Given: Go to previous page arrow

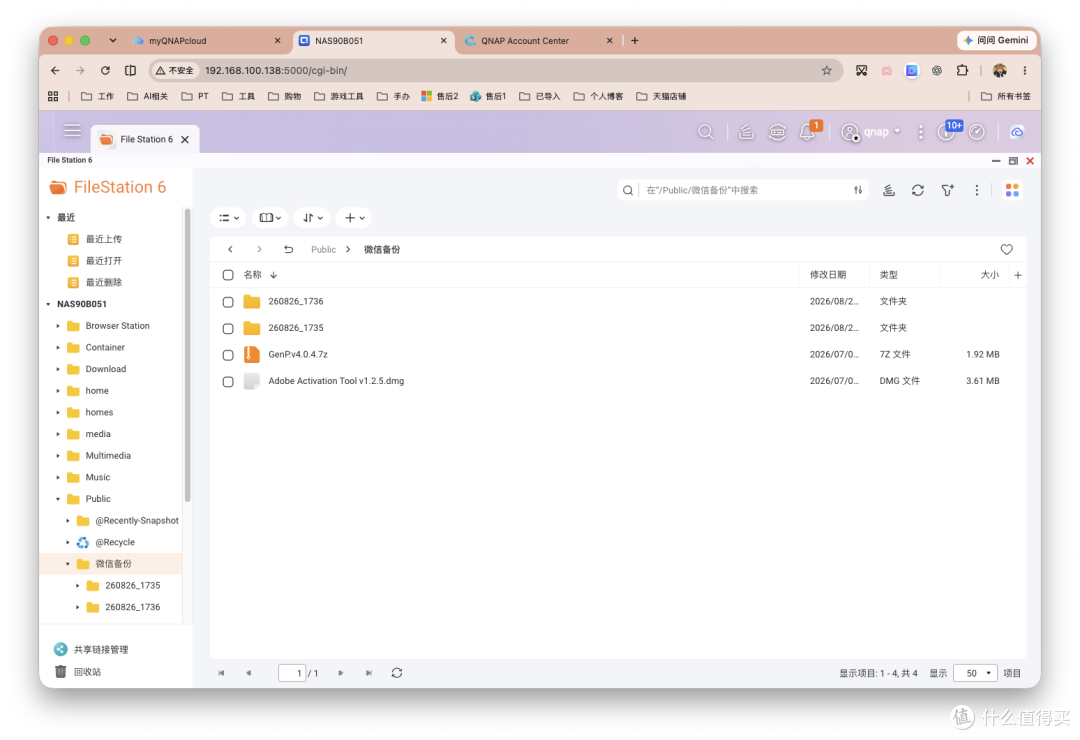Looking at the screenshot, I should (249, 673).
